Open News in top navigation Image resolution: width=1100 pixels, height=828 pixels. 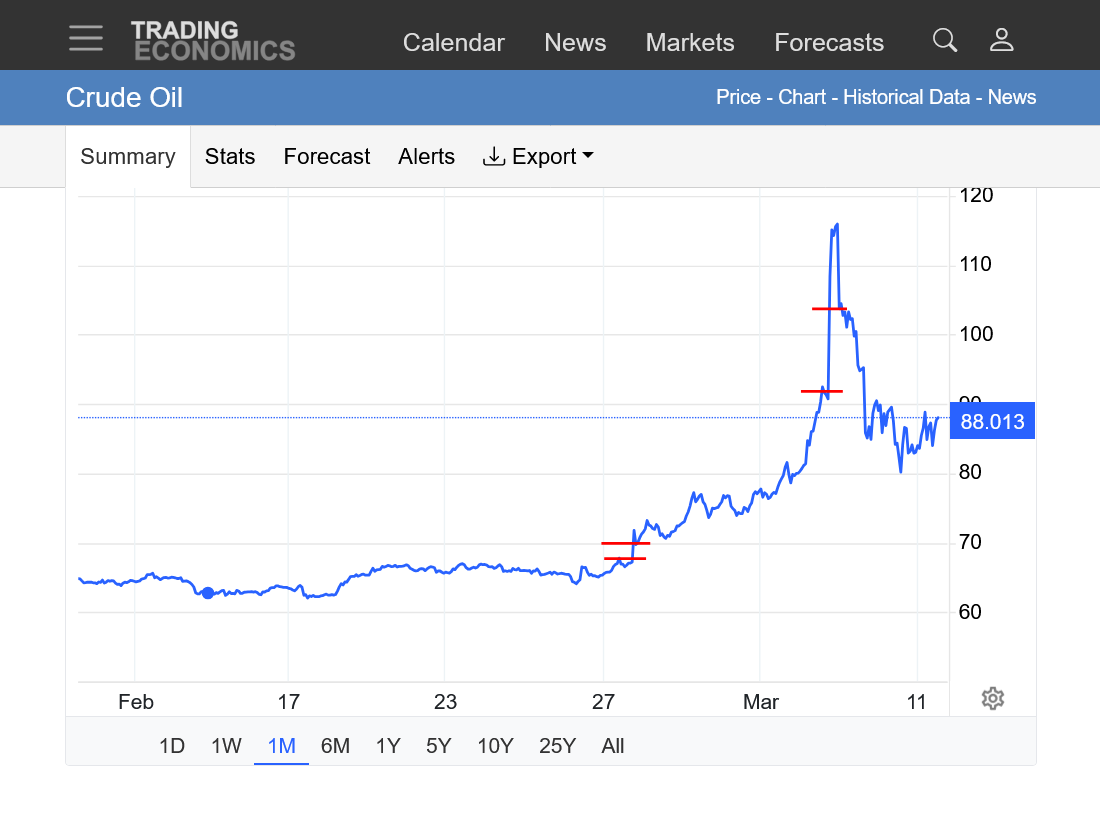coord(575,43)
